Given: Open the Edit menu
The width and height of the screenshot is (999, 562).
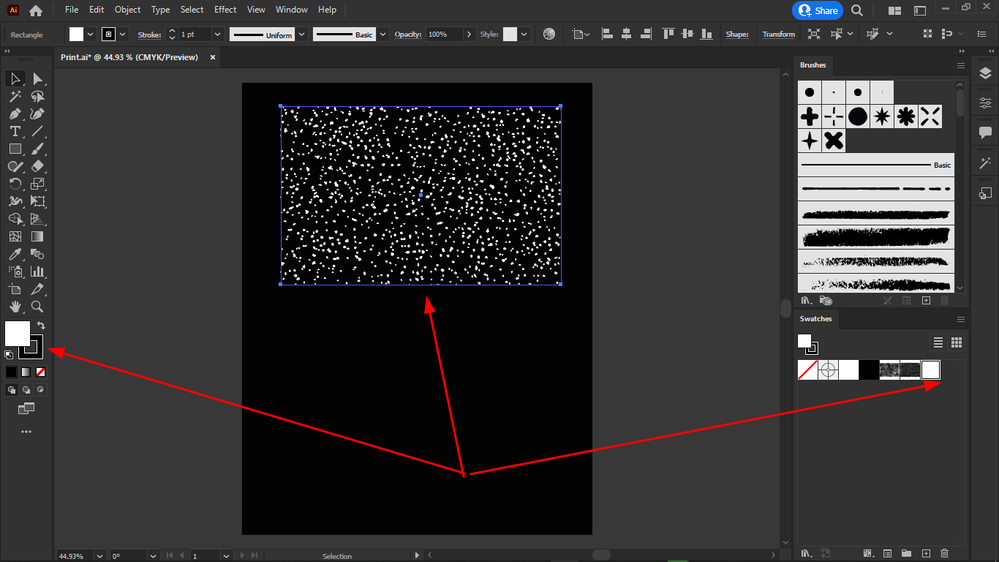Looking at the screenshot, I should [96, 10].
